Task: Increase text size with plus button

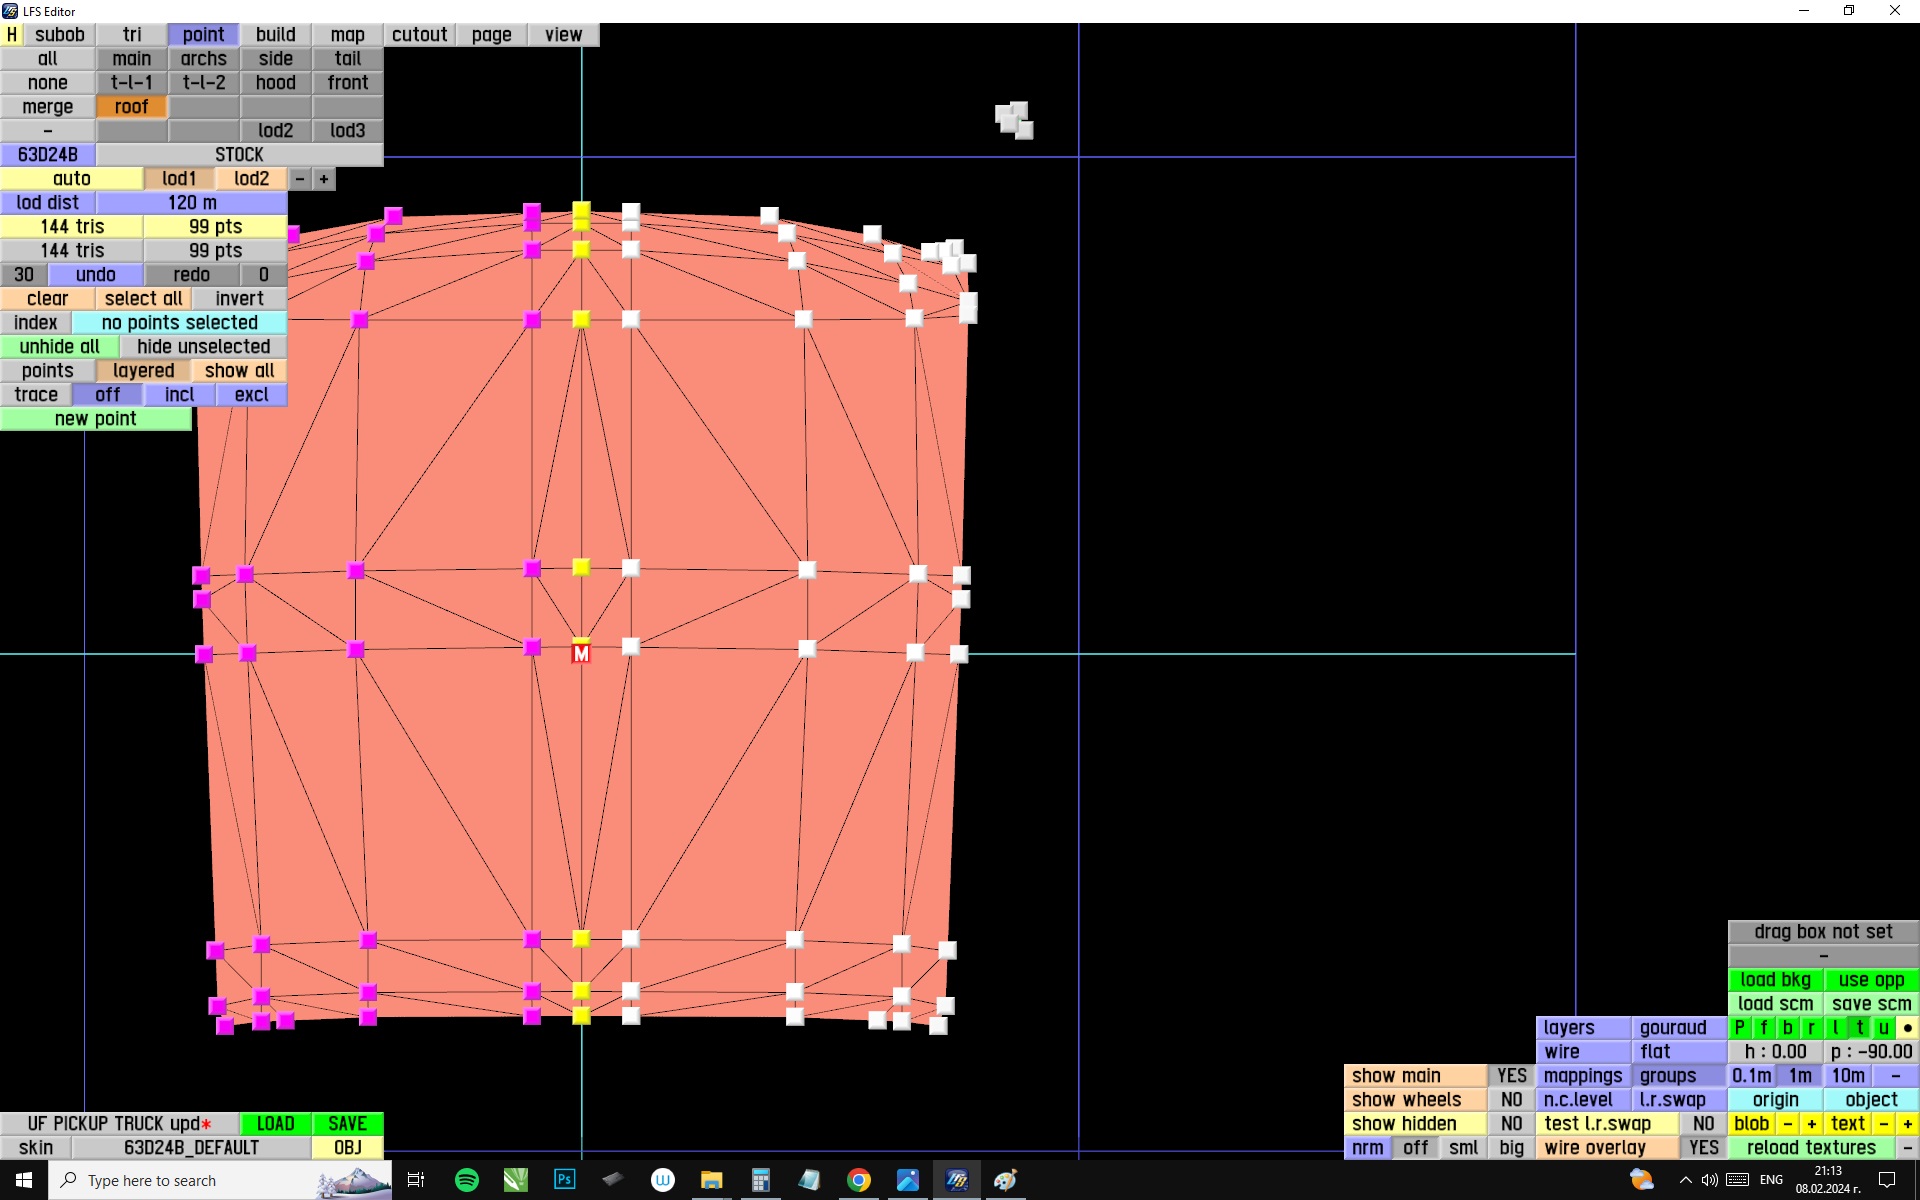Action: (1907, 1124)
